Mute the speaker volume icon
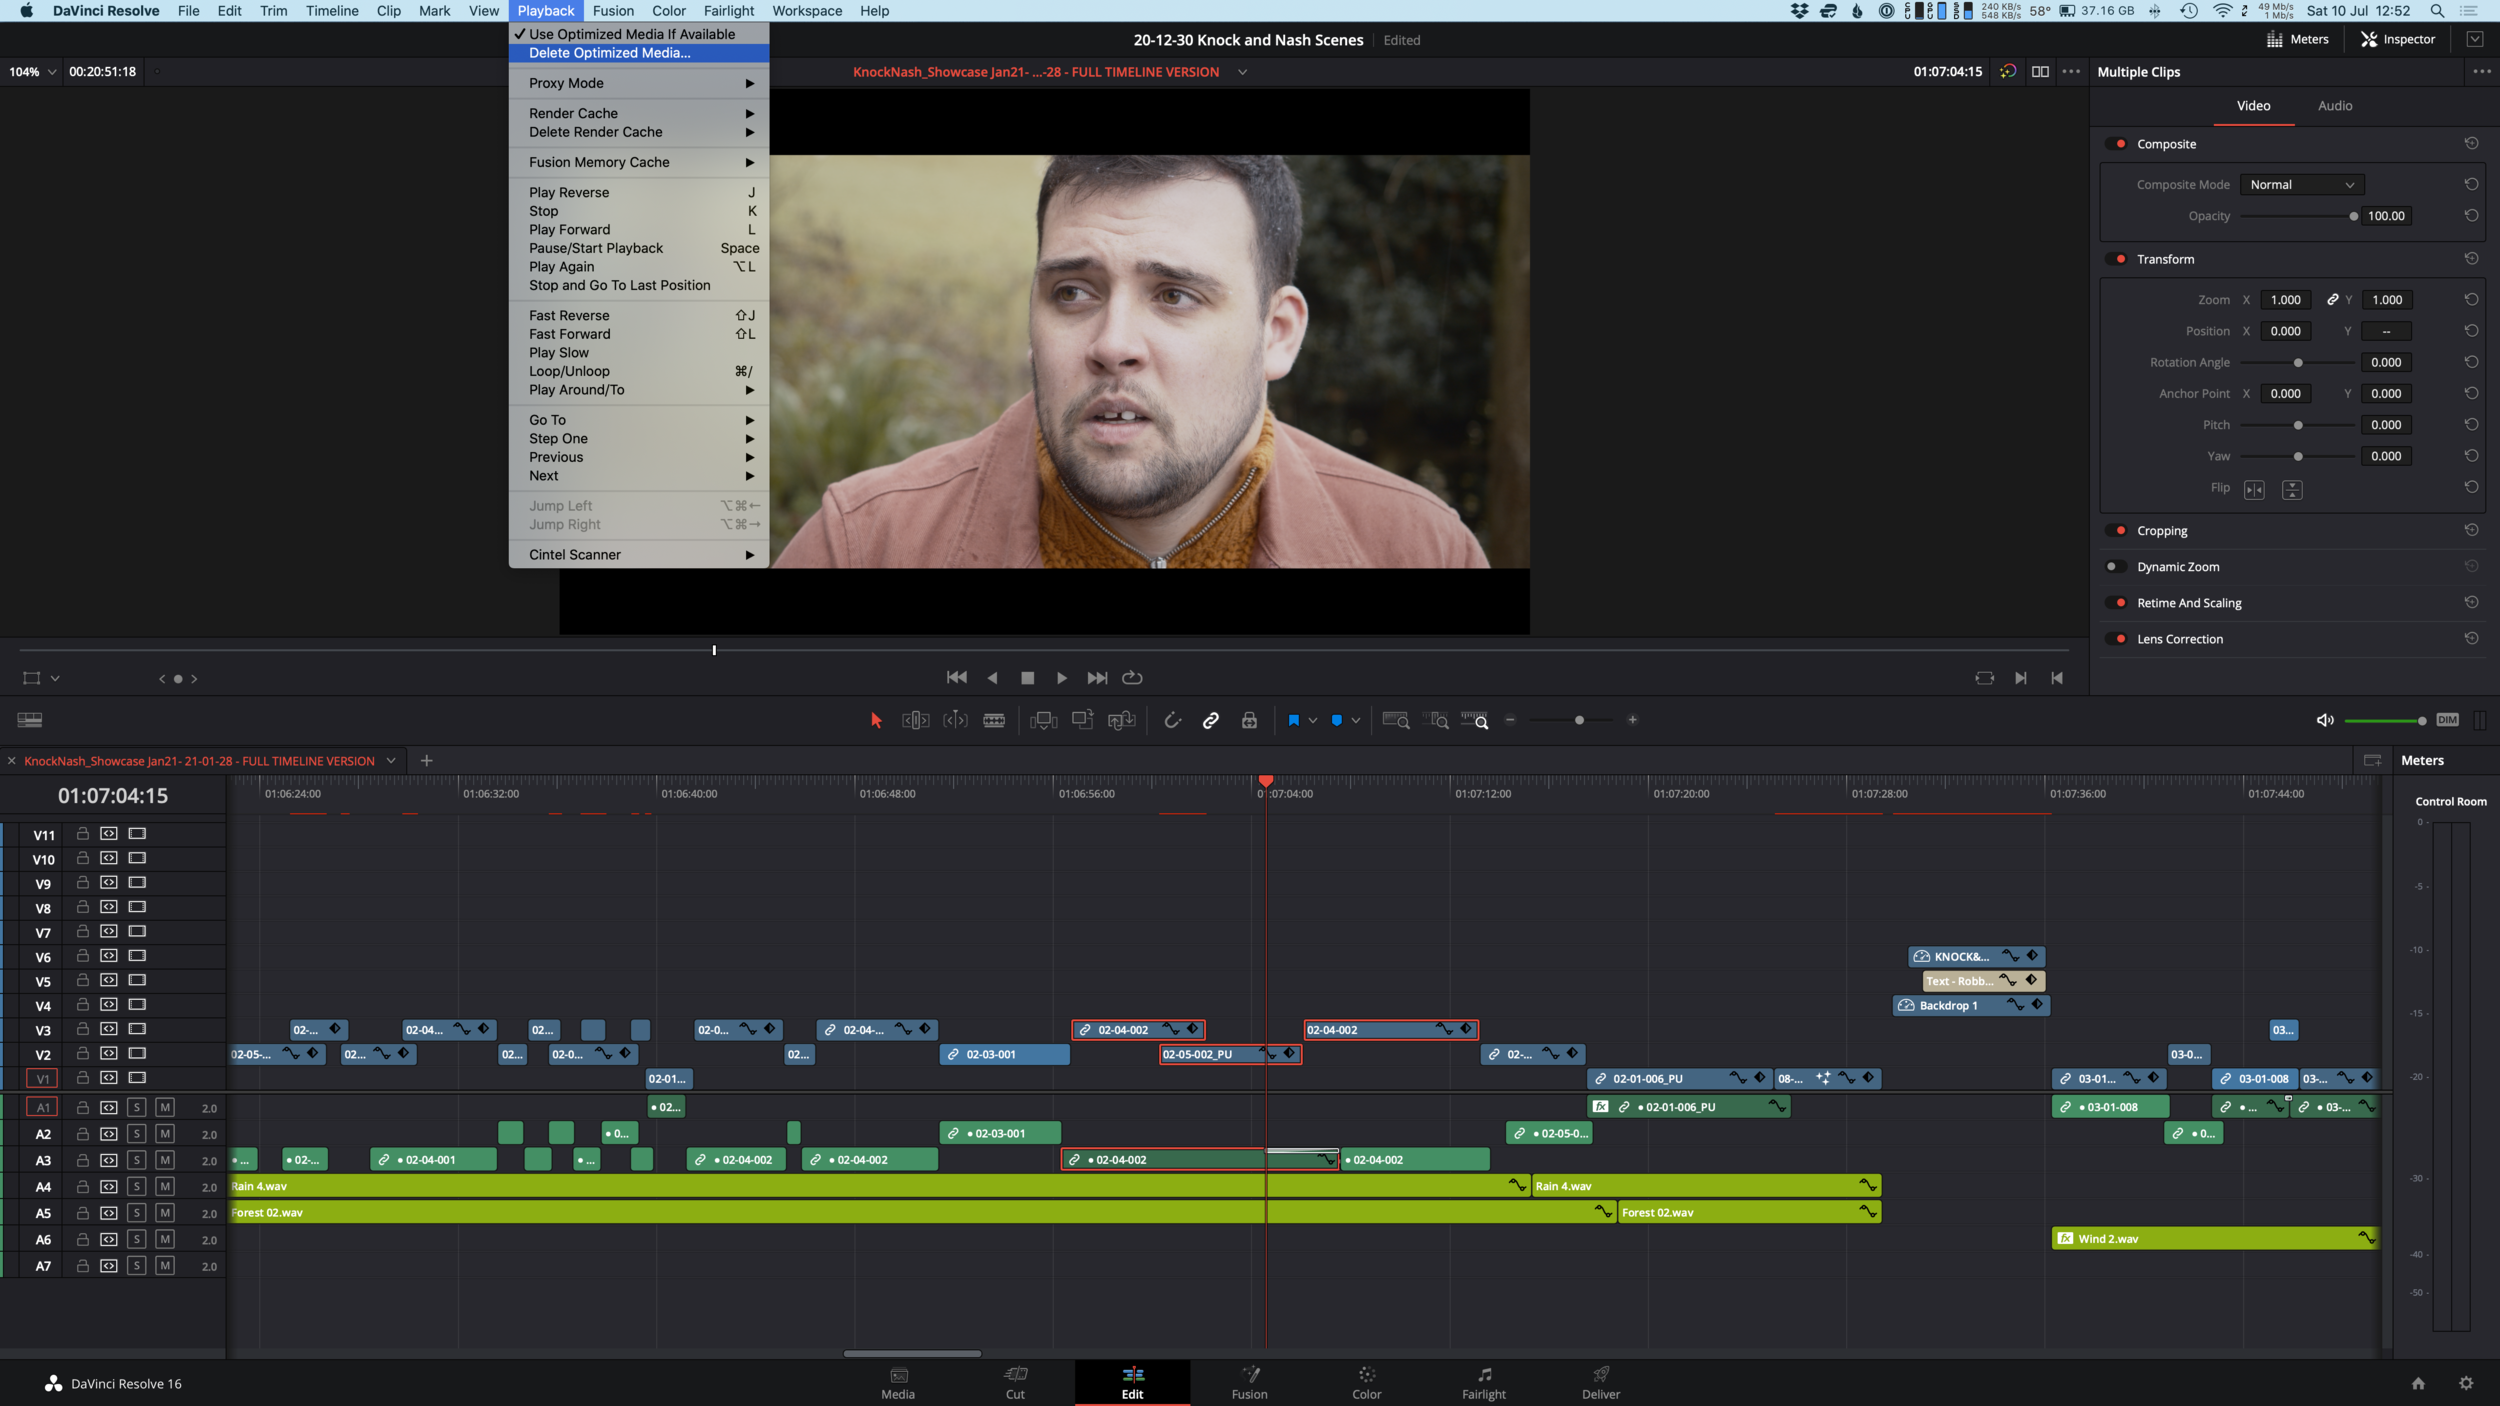This screenshot has width=2500, height=1406. click(x=2325, y=720)
